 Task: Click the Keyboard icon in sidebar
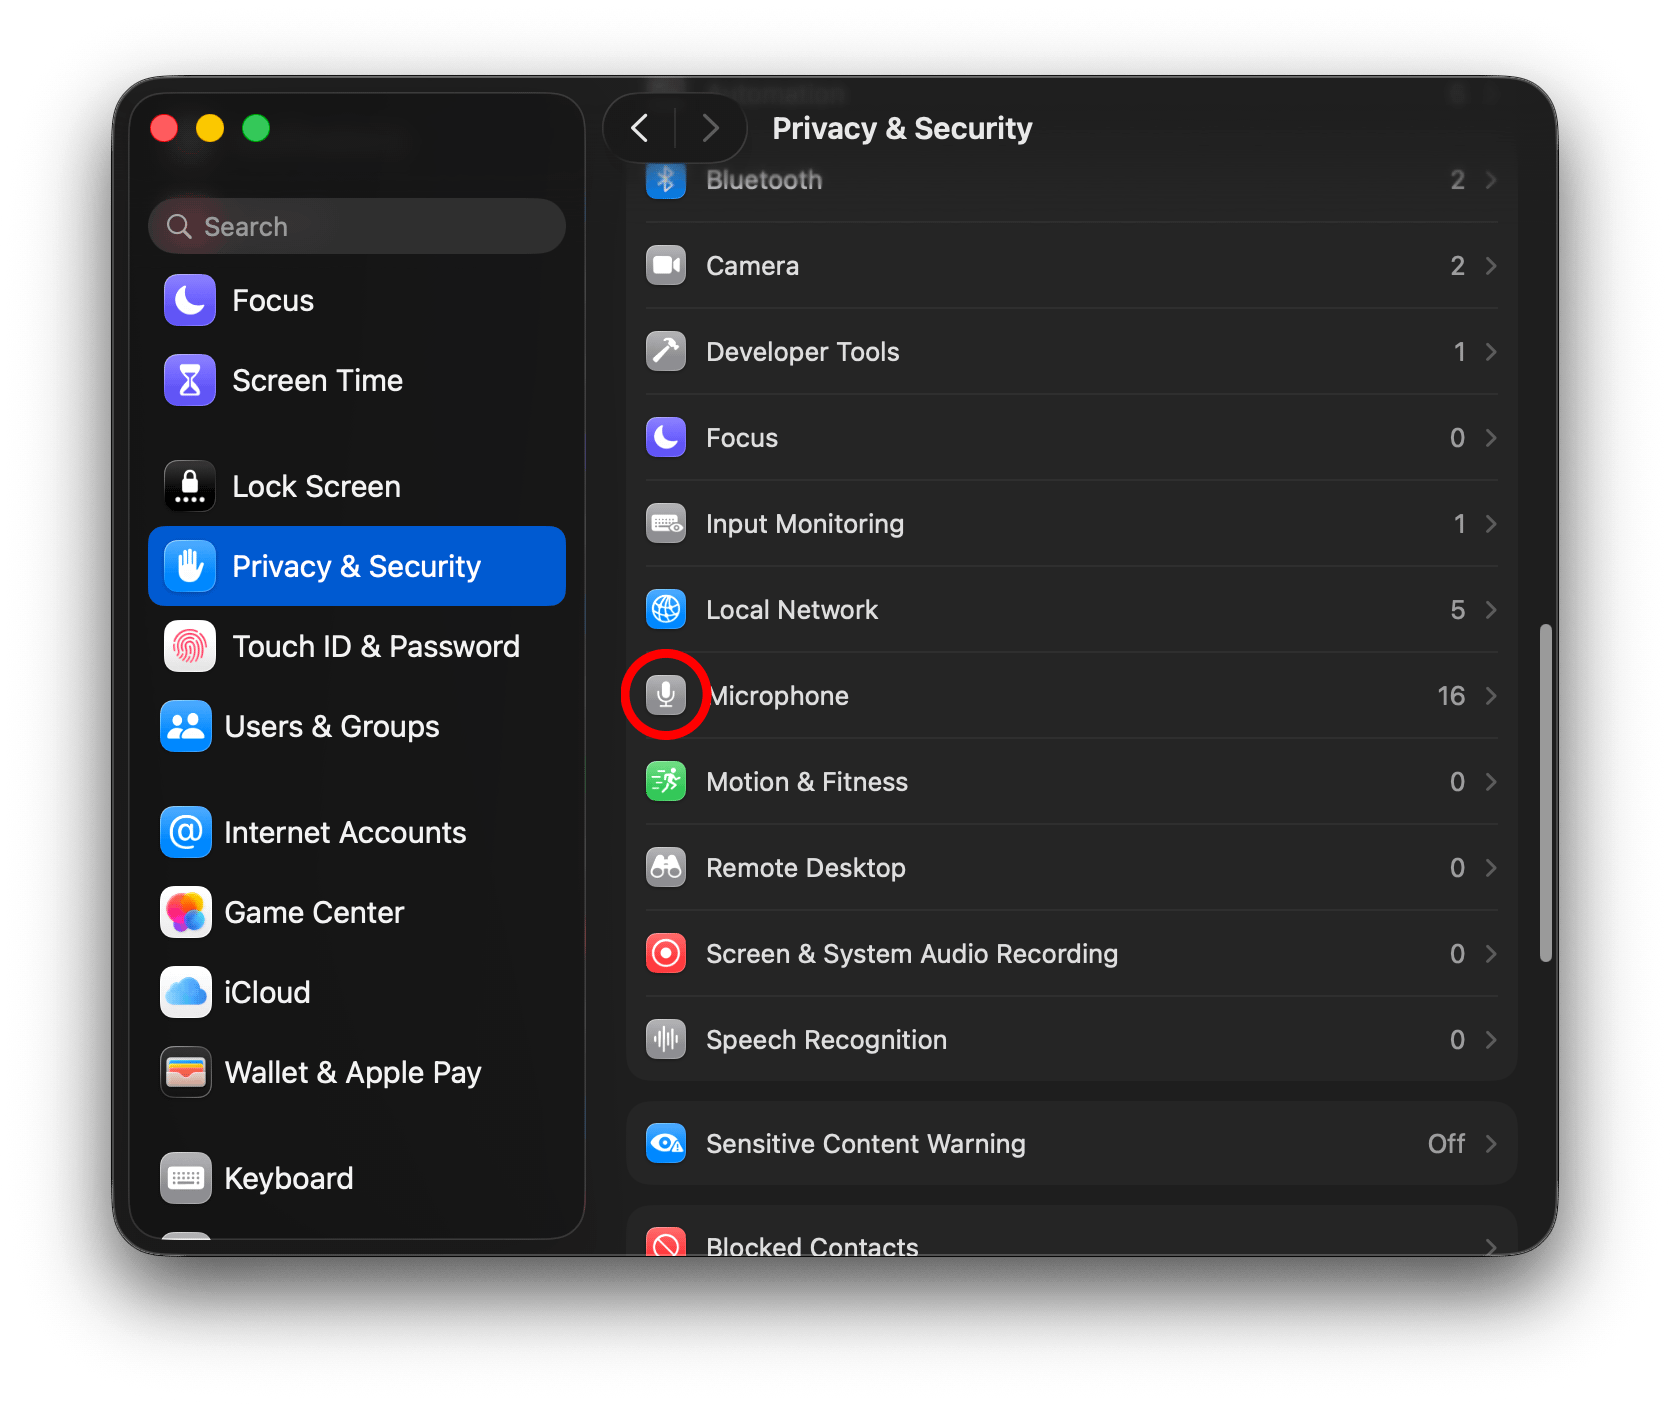tap(186, 1178)
